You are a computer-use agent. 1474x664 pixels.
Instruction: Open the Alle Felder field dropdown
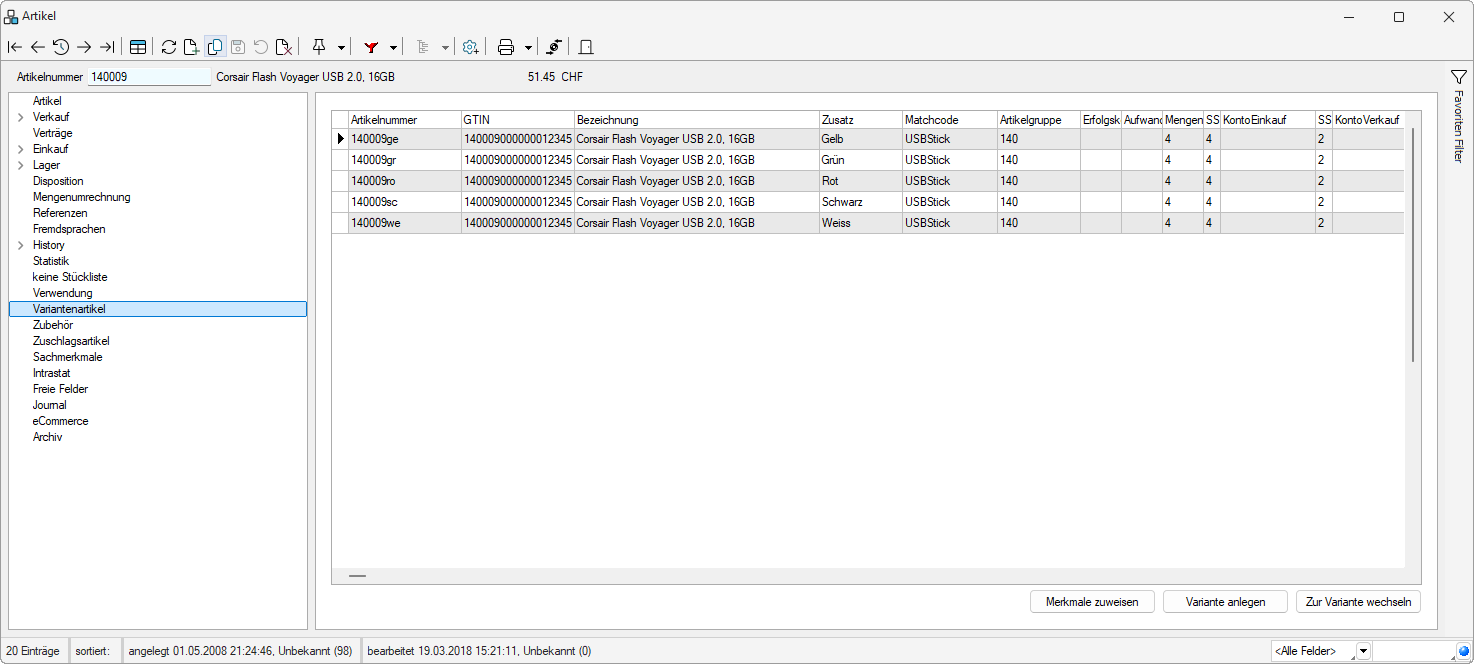click(1363, 652)
